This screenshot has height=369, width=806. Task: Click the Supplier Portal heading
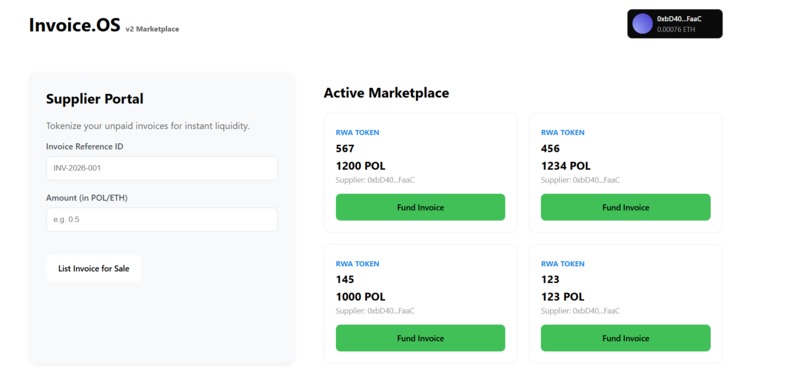(x=95, y=99)
